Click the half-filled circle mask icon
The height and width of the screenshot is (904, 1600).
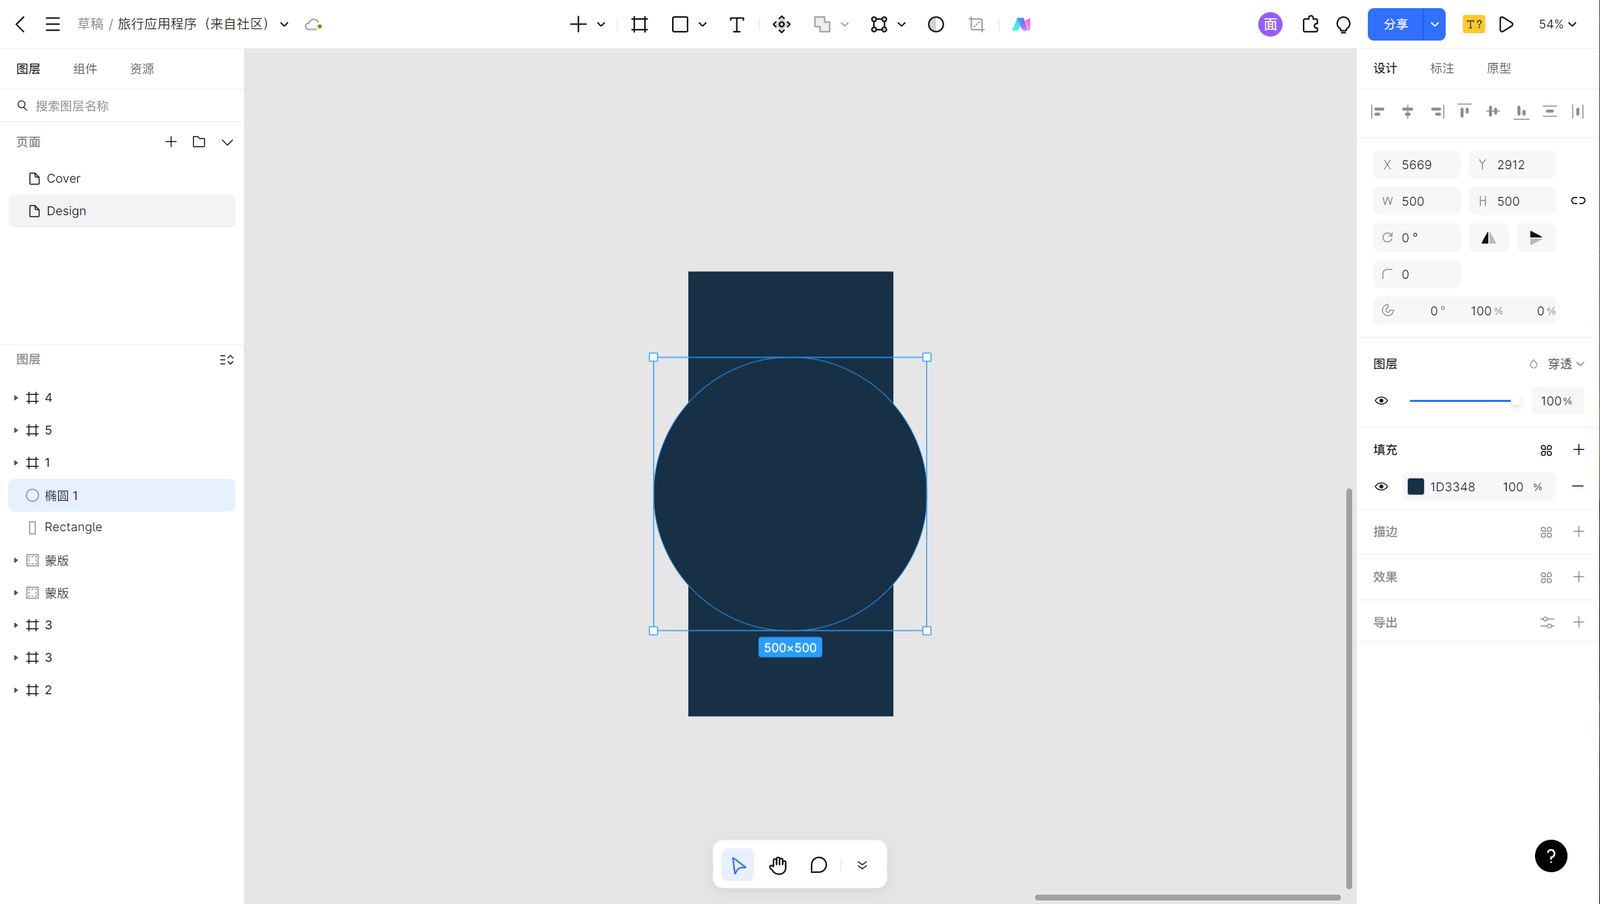[936, 24]
